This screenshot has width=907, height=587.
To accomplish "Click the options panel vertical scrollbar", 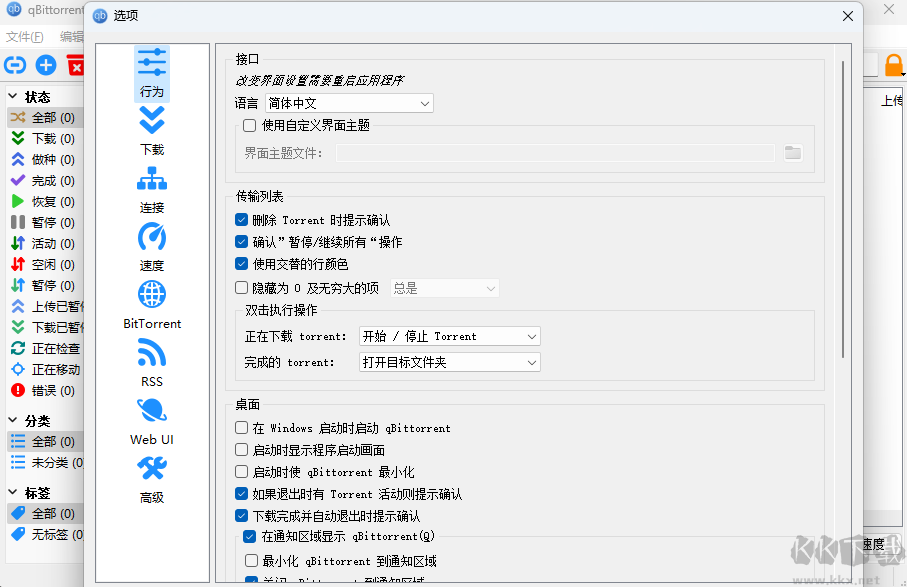I will pos(843,208).
